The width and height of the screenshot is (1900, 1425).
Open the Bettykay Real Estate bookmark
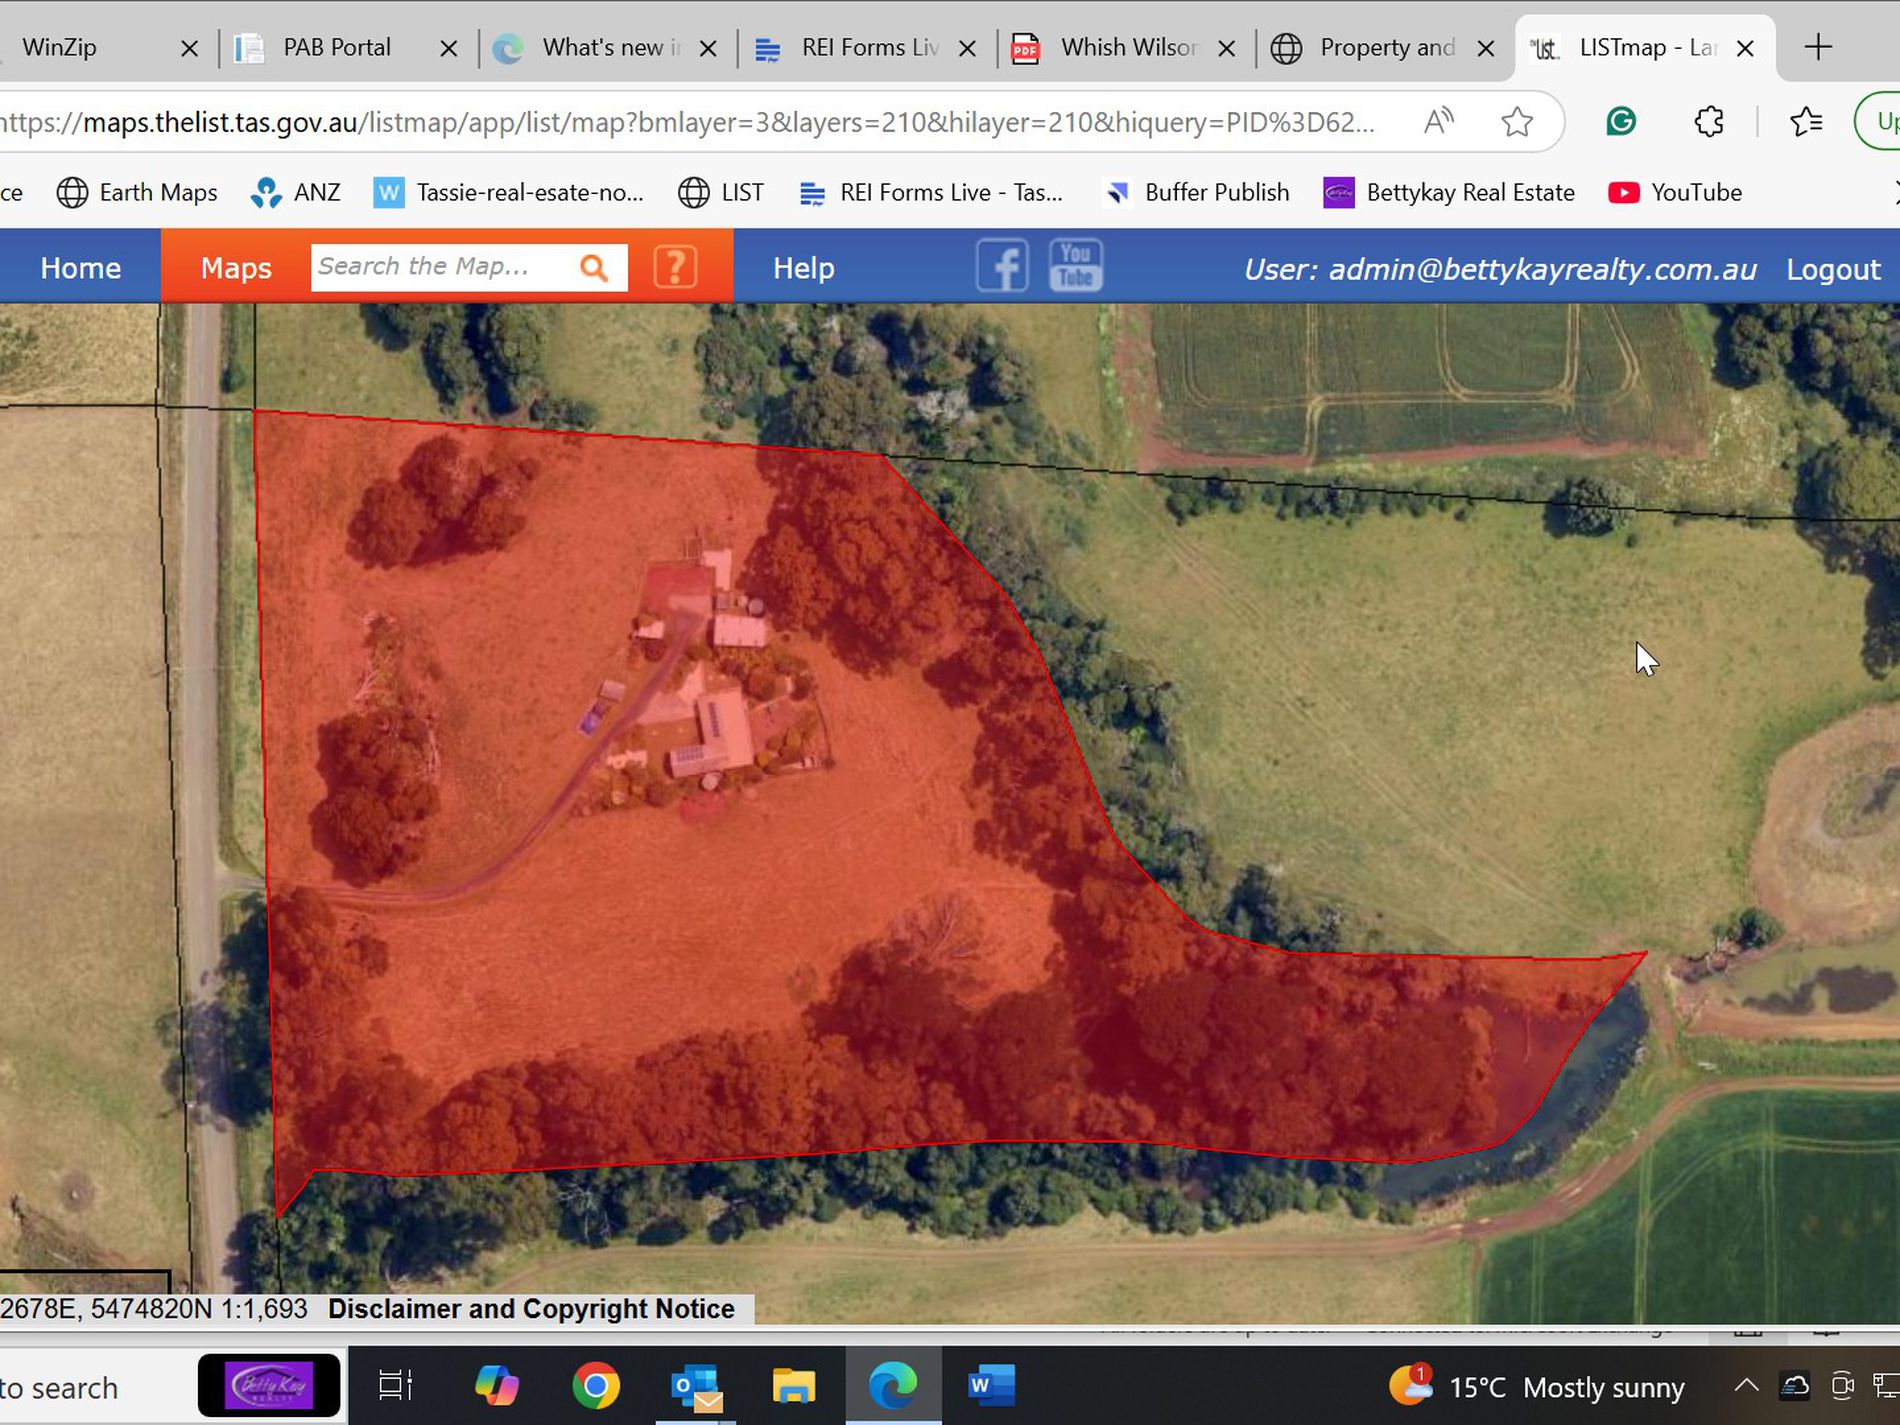point(1449,192)
